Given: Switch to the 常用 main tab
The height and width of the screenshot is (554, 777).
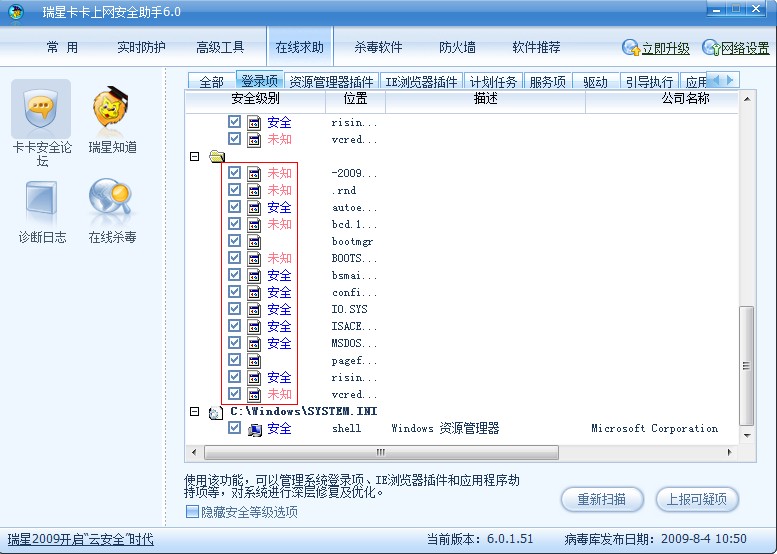Looking at the screenshot, I should click(x=62, y=48).
